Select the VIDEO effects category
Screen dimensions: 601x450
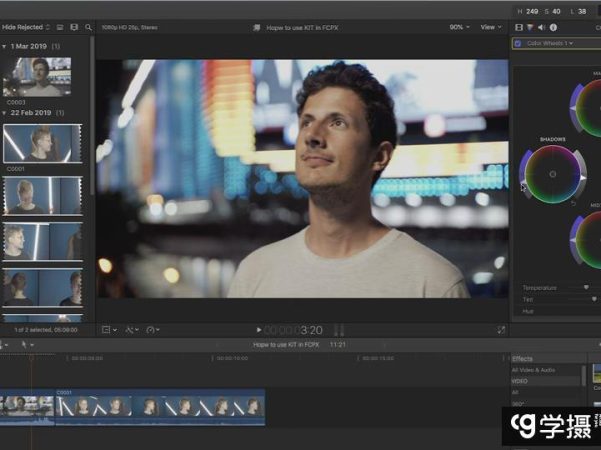520,381
